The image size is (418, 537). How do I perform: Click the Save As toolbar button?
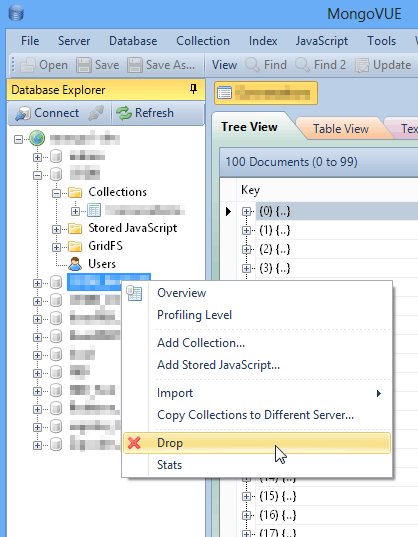click(x=161, y=65)
